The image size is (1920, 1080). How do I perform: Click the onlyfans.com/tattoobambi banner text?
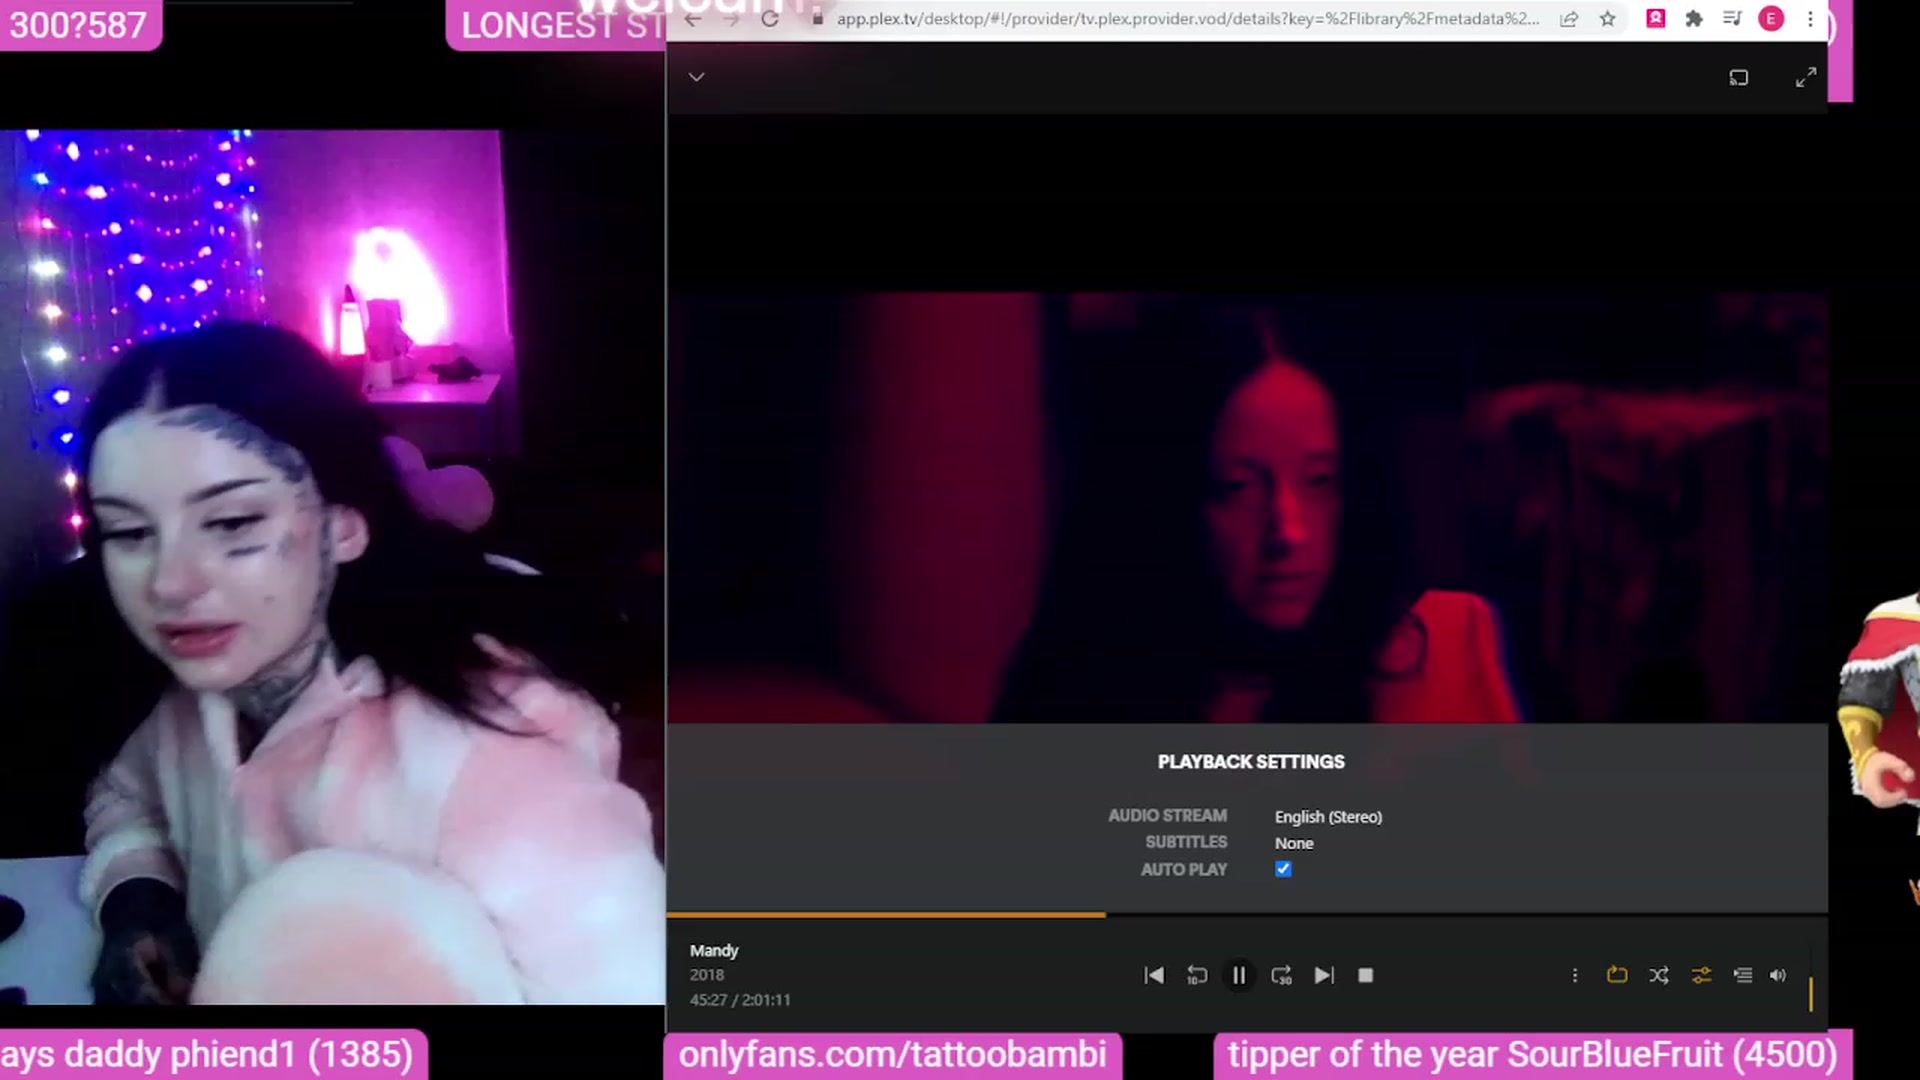click(892, 1054)
